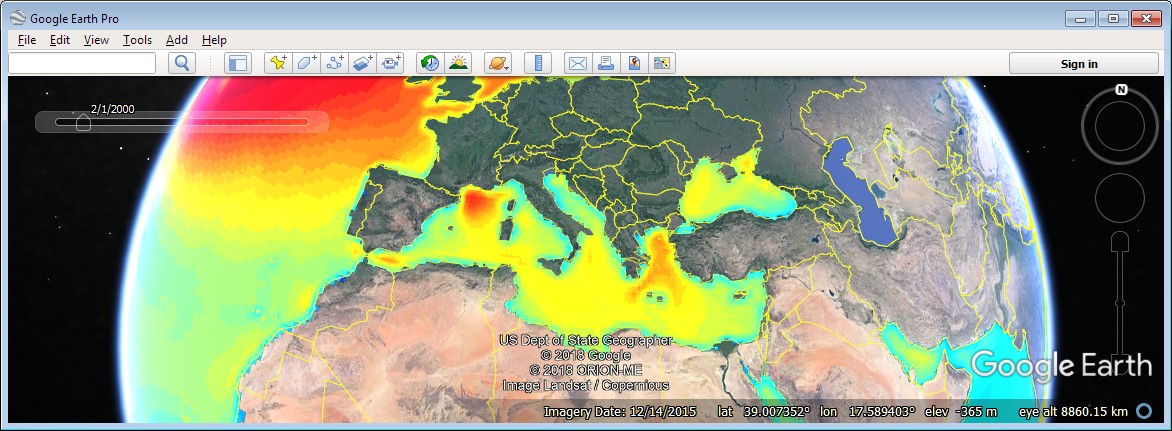Start recording a tour

pos(390,63)
